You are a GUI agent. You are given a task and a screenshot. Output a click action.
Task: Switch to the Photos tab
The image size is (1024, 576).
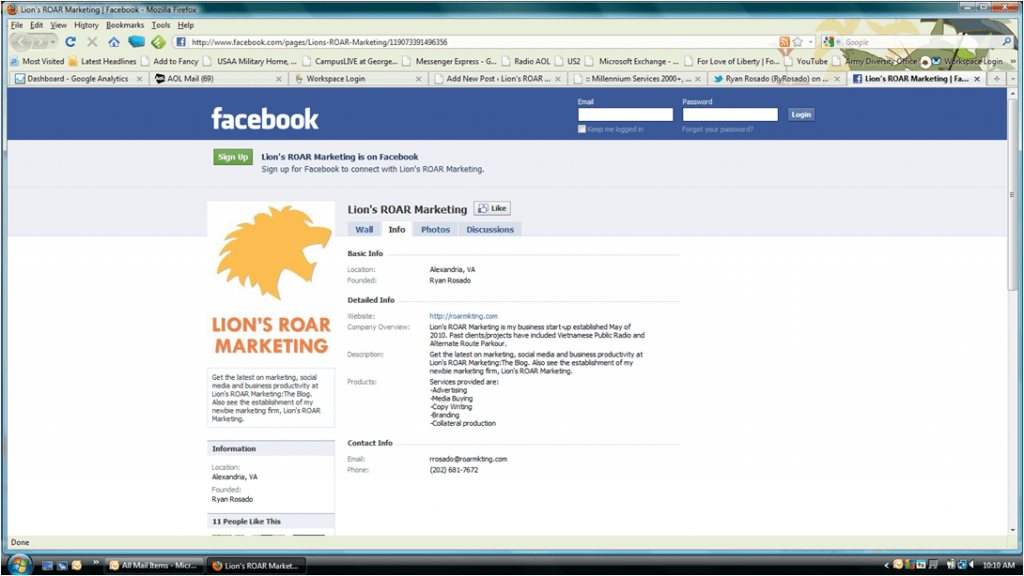coord(435,230)
